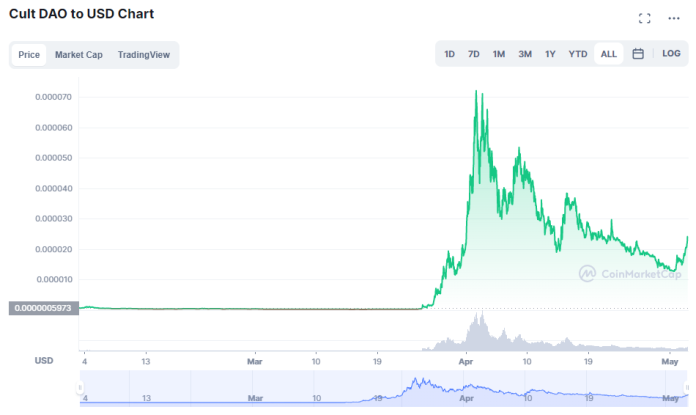Image resolution: width=696 pixels, height=415 pixels.
Task: Click the 0.0000005973 price label
Action: click(x=44, y=308)
